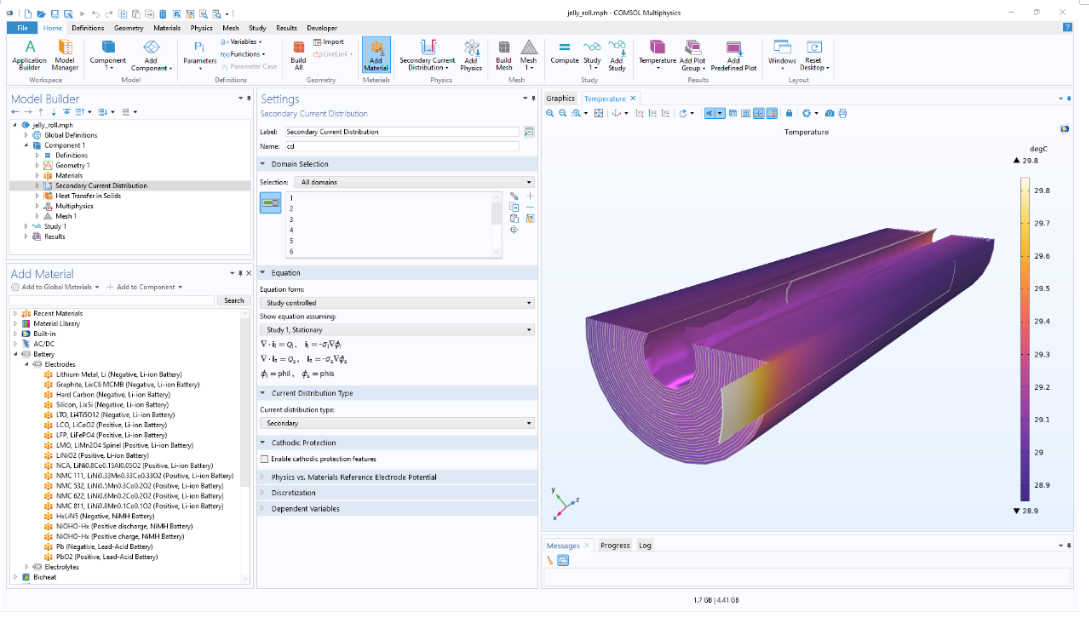The width and height of the screenshot is (1089, 619).
Task: Take an image snapshot with camera icon
Action: pos(829,113)
